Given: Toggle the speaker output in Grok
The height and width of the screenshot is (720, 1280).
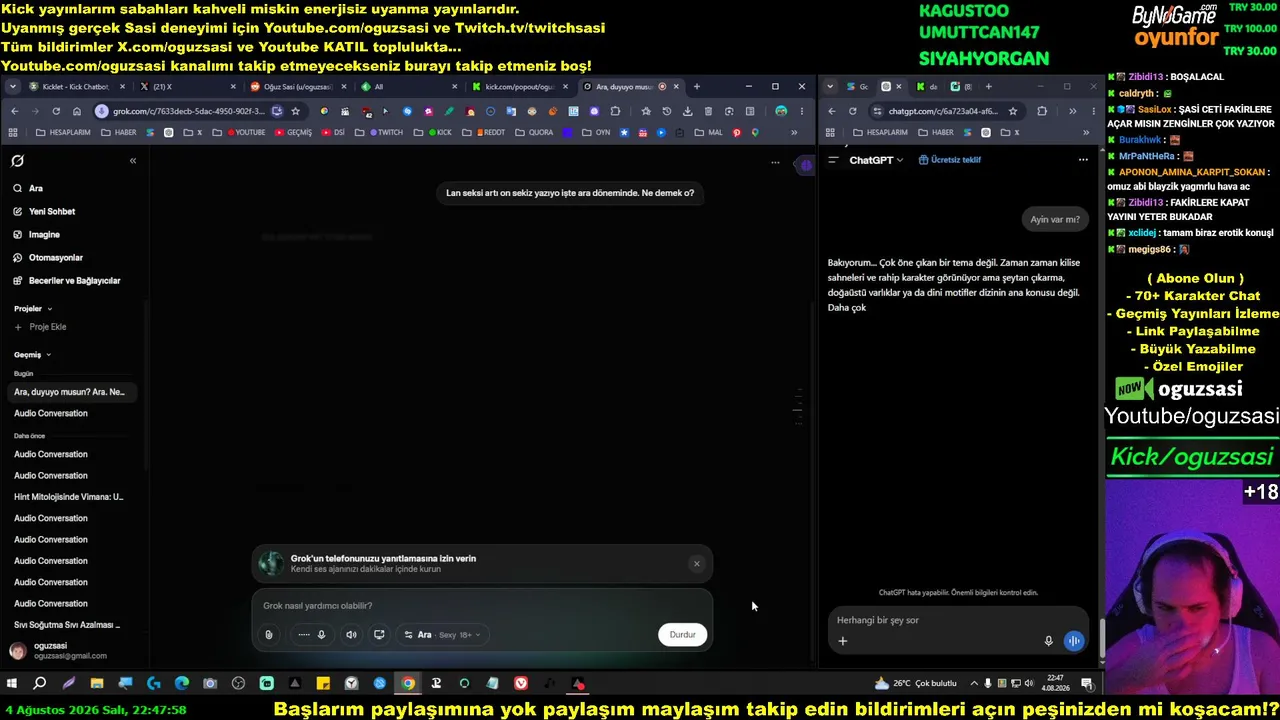Looking at the screenshot, I should coord(351,634).
